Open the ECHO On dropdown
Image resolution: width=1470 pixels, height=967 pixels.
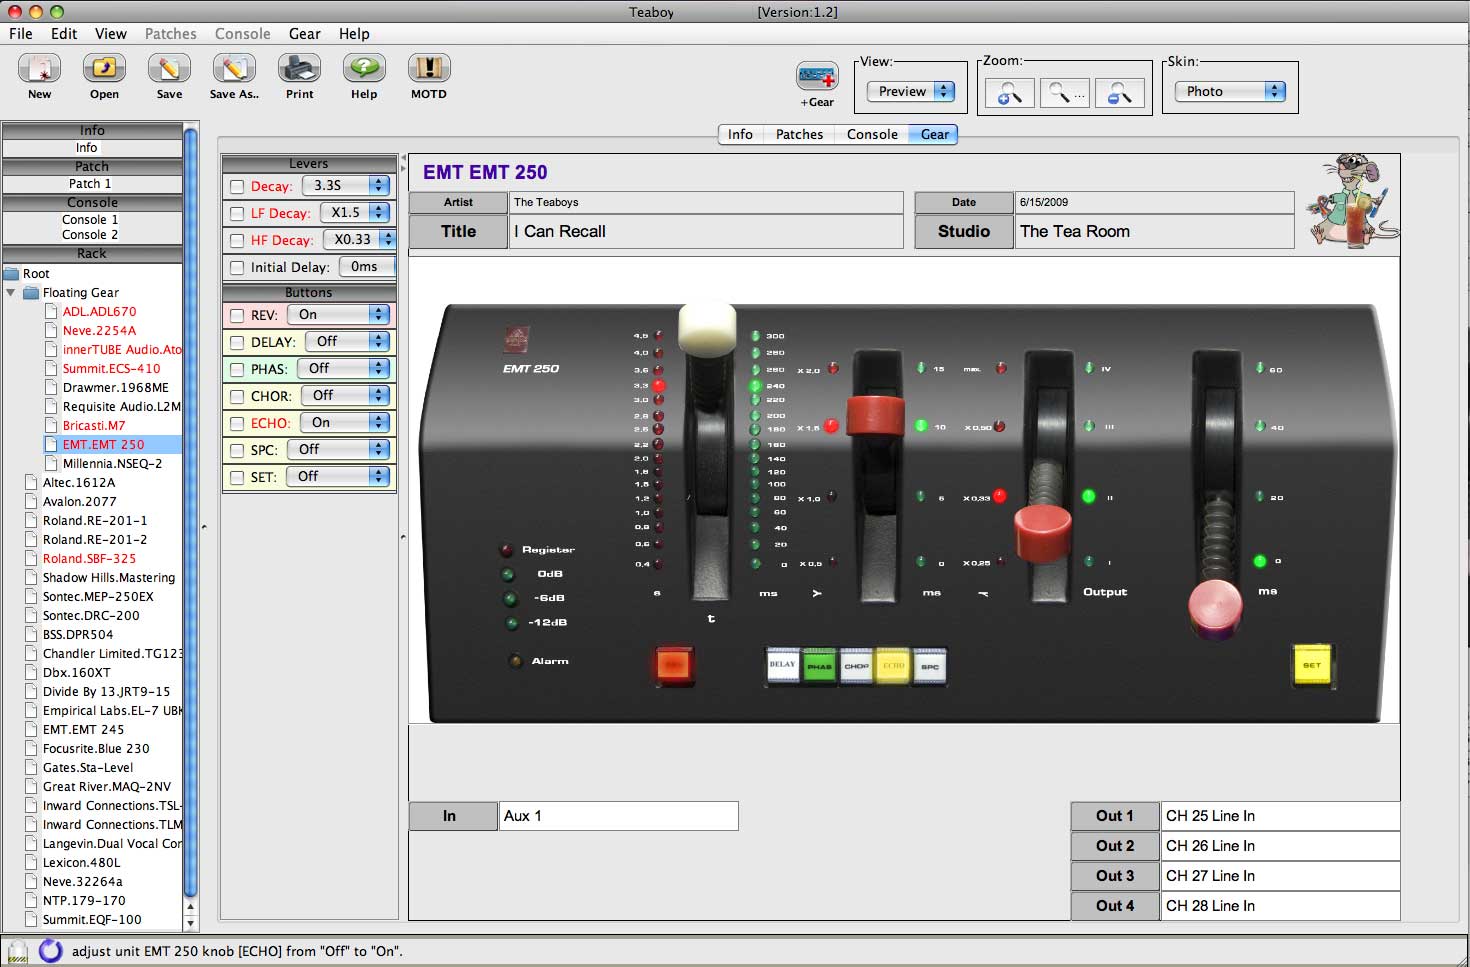345,422
